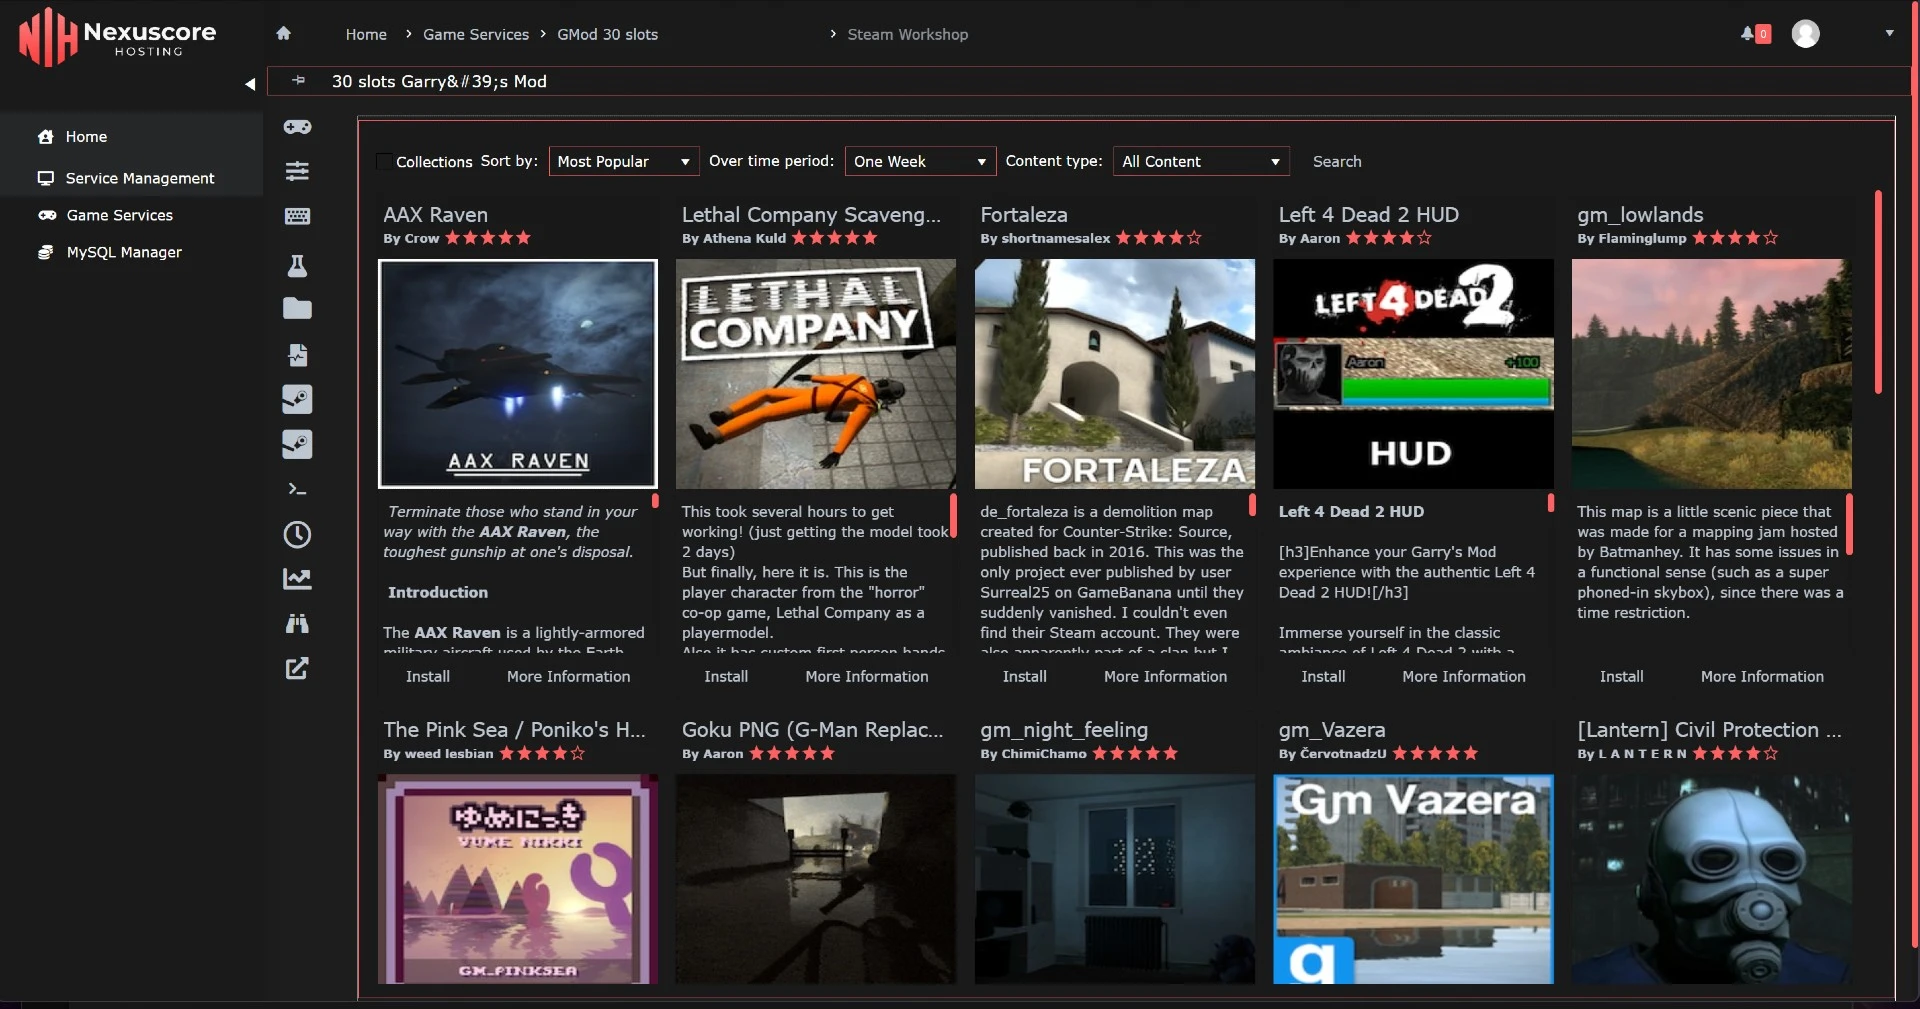Collapse the sidebar with the left arrow
The width and height of the screenshot is (1920, 1009).
[x=250, y=84]
